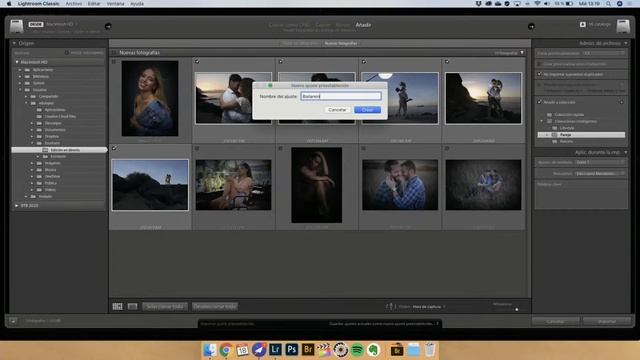The height and width of the screenshot is (360, 640).
Task: Open Final Cut Pro from the dock
Action: 324,350
